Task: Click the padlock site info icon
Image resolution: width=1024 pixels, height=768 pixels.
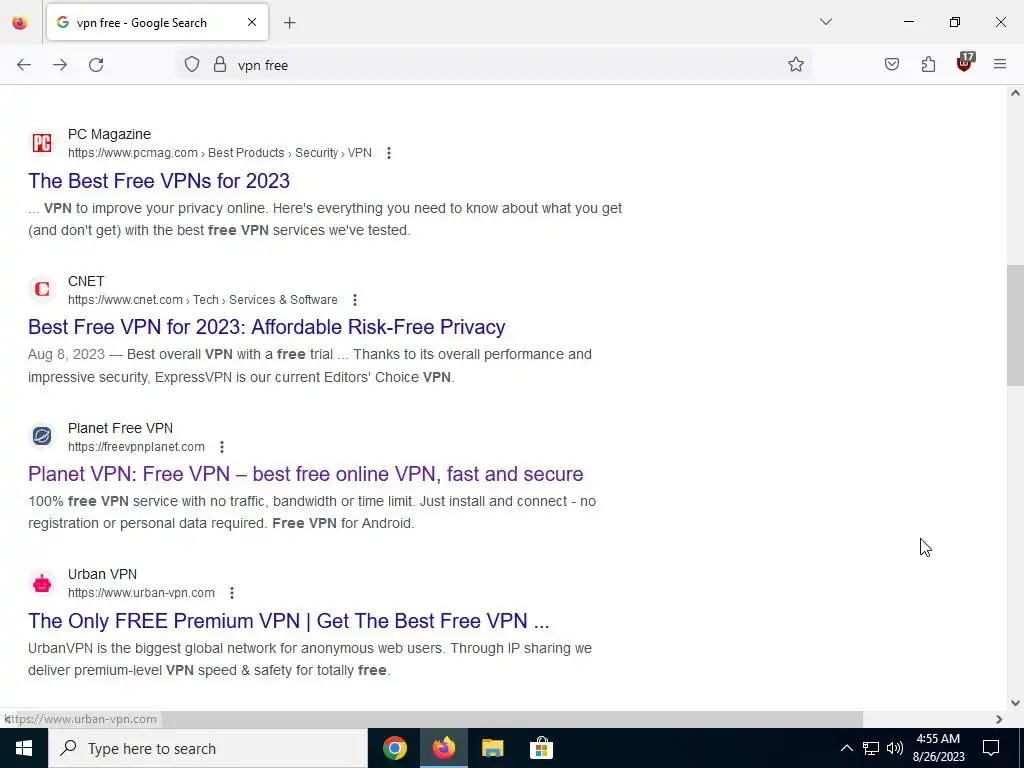Action: tap(220, 65)
